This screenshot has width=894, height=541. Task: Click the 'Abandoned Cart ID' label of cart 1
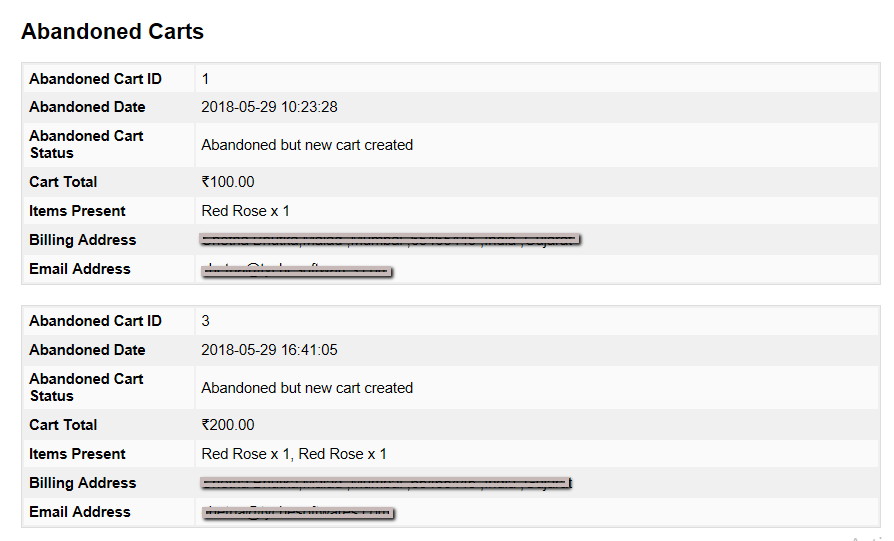pos(95,79)
